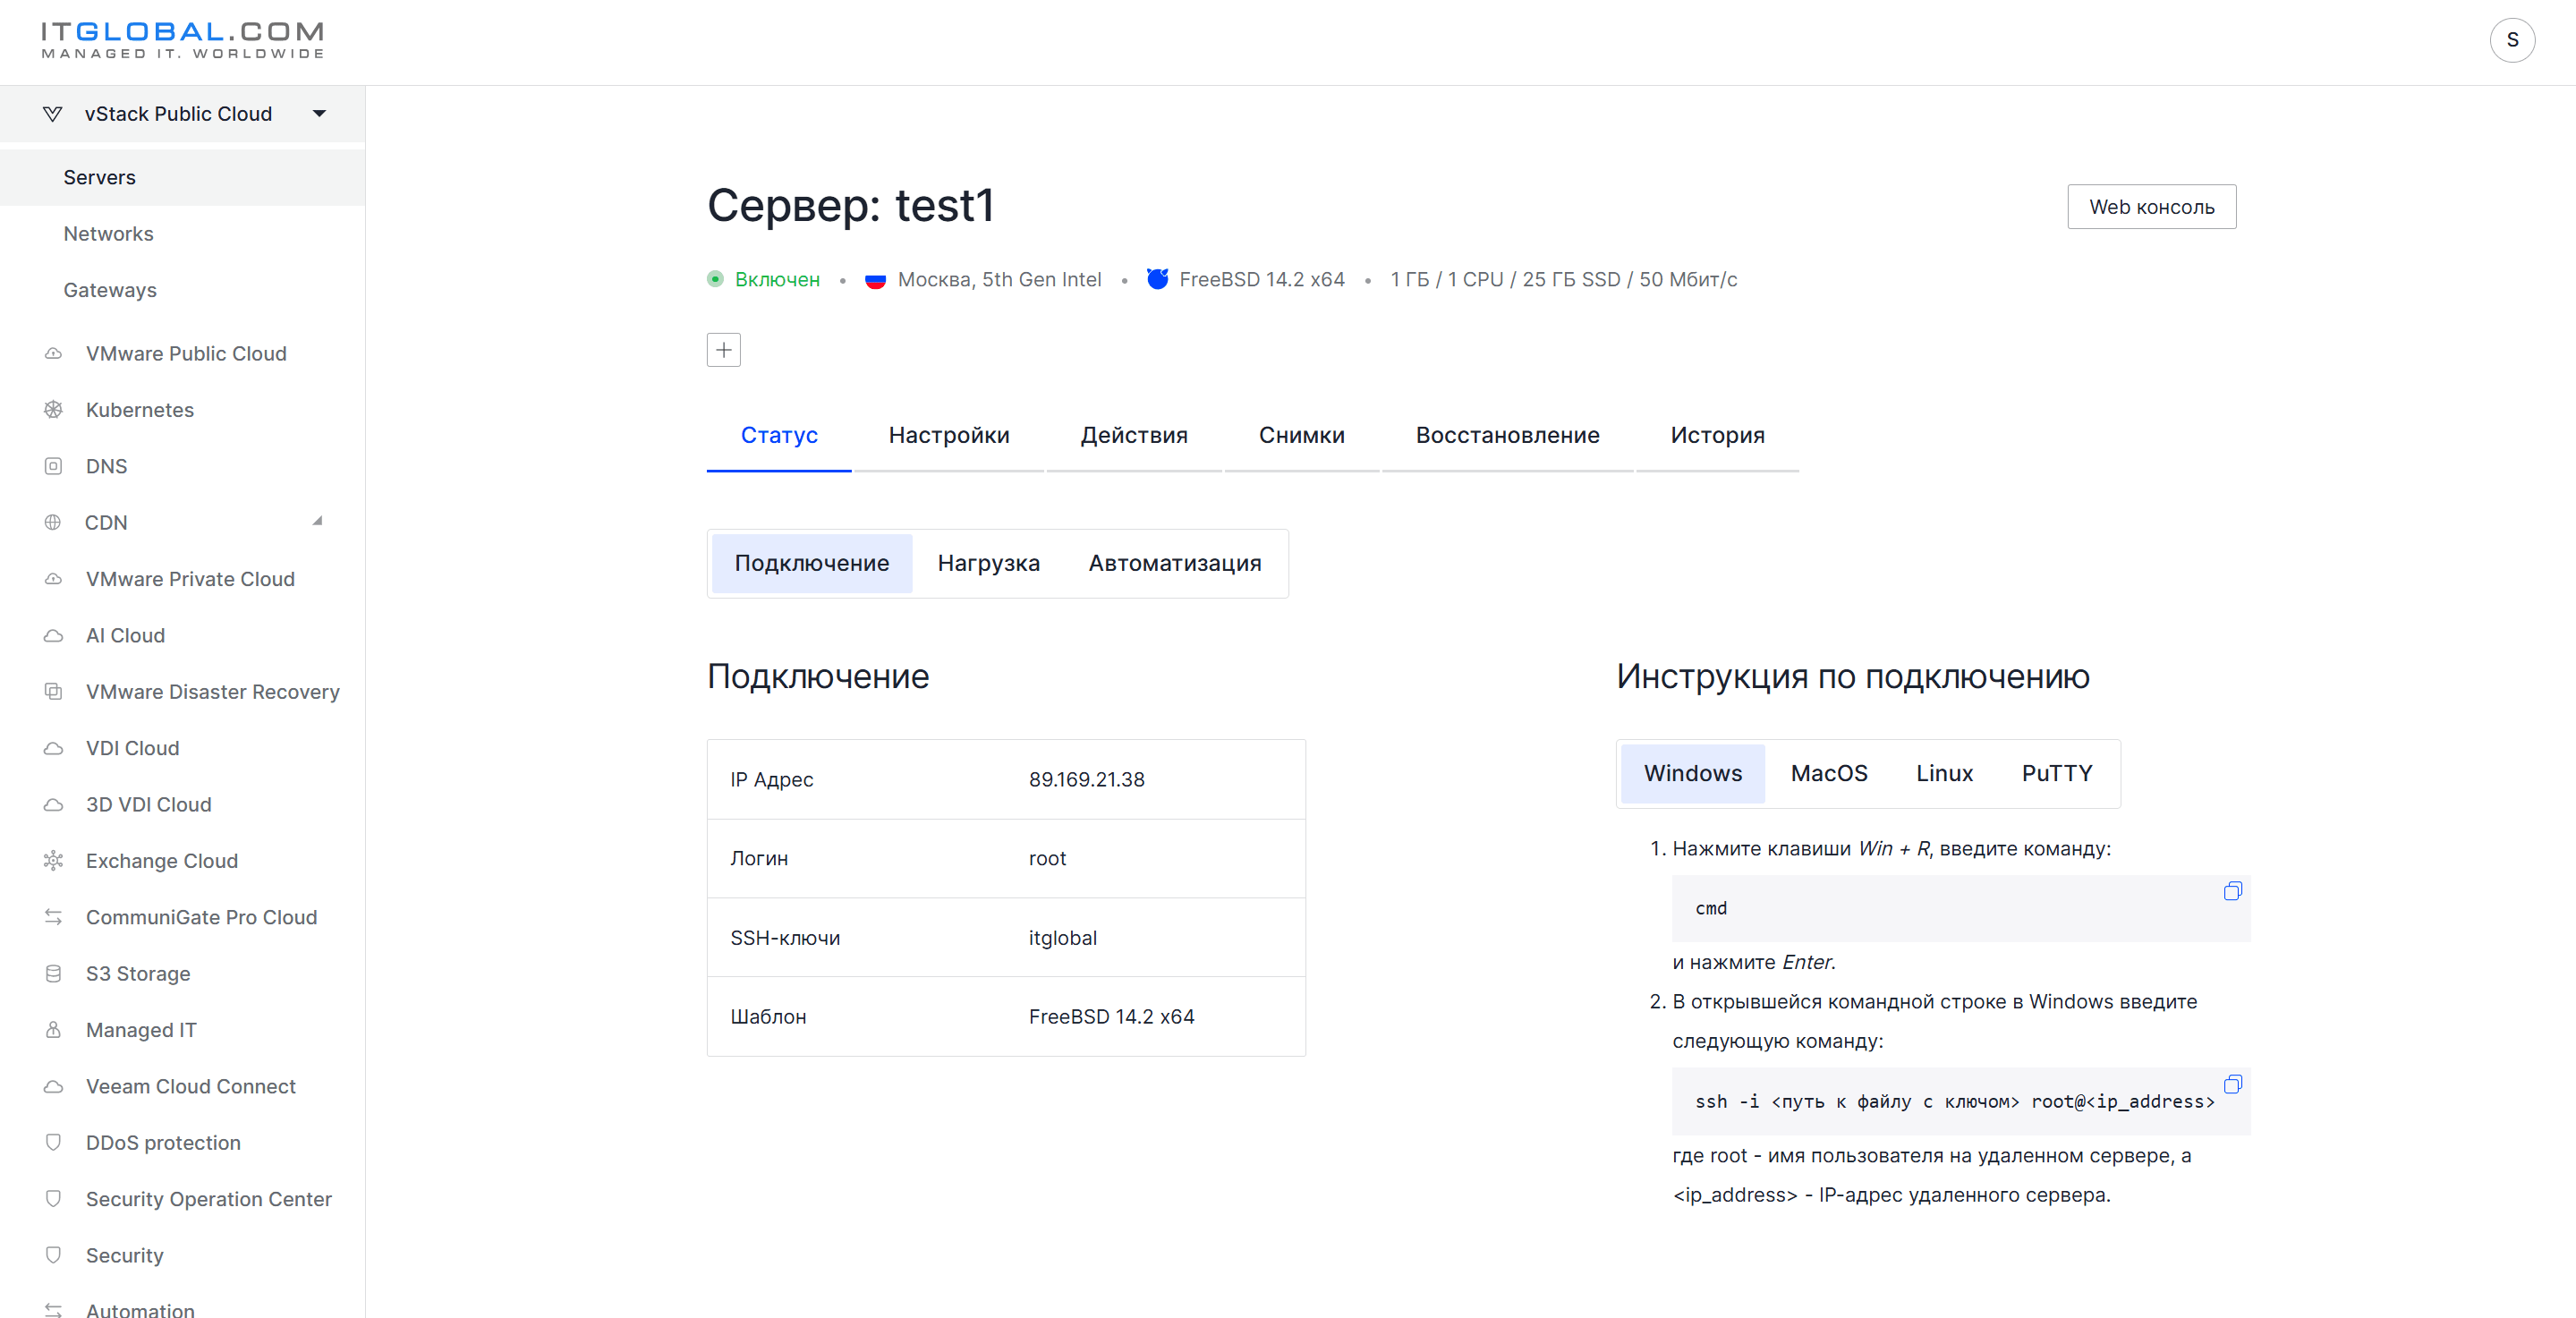
Task: Click the FreeBSD OS logo icon
Action: pos(1157,279)
